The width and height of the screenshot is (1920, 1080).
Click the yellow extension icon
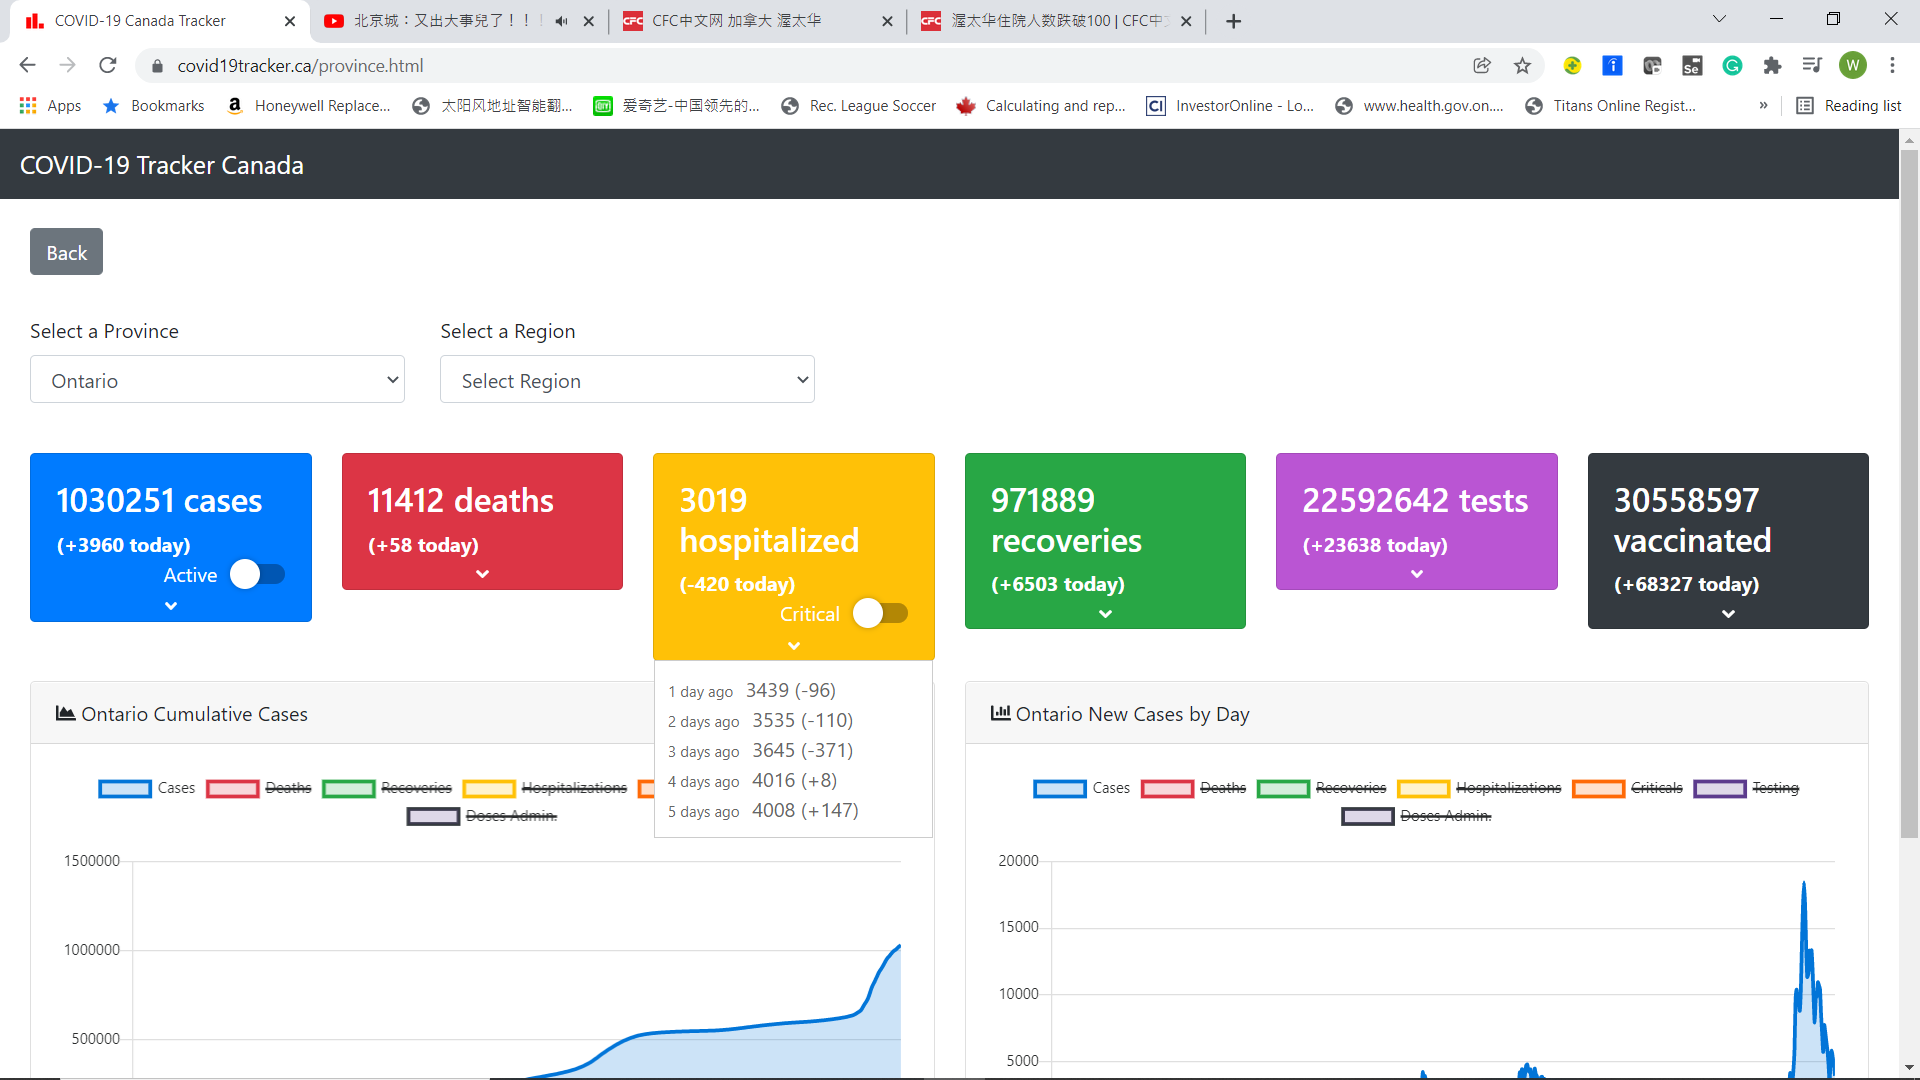point(1572,66)
